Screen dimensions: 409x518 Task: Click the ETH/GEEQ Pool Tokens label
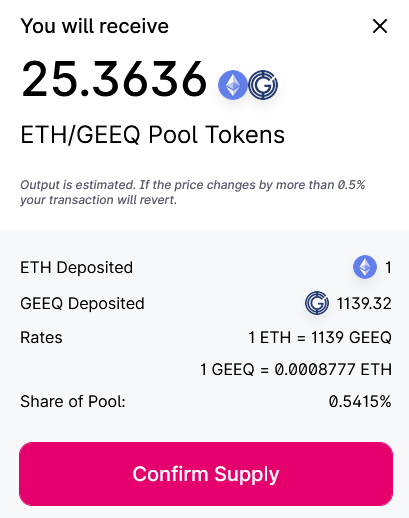tap(153, 135)
